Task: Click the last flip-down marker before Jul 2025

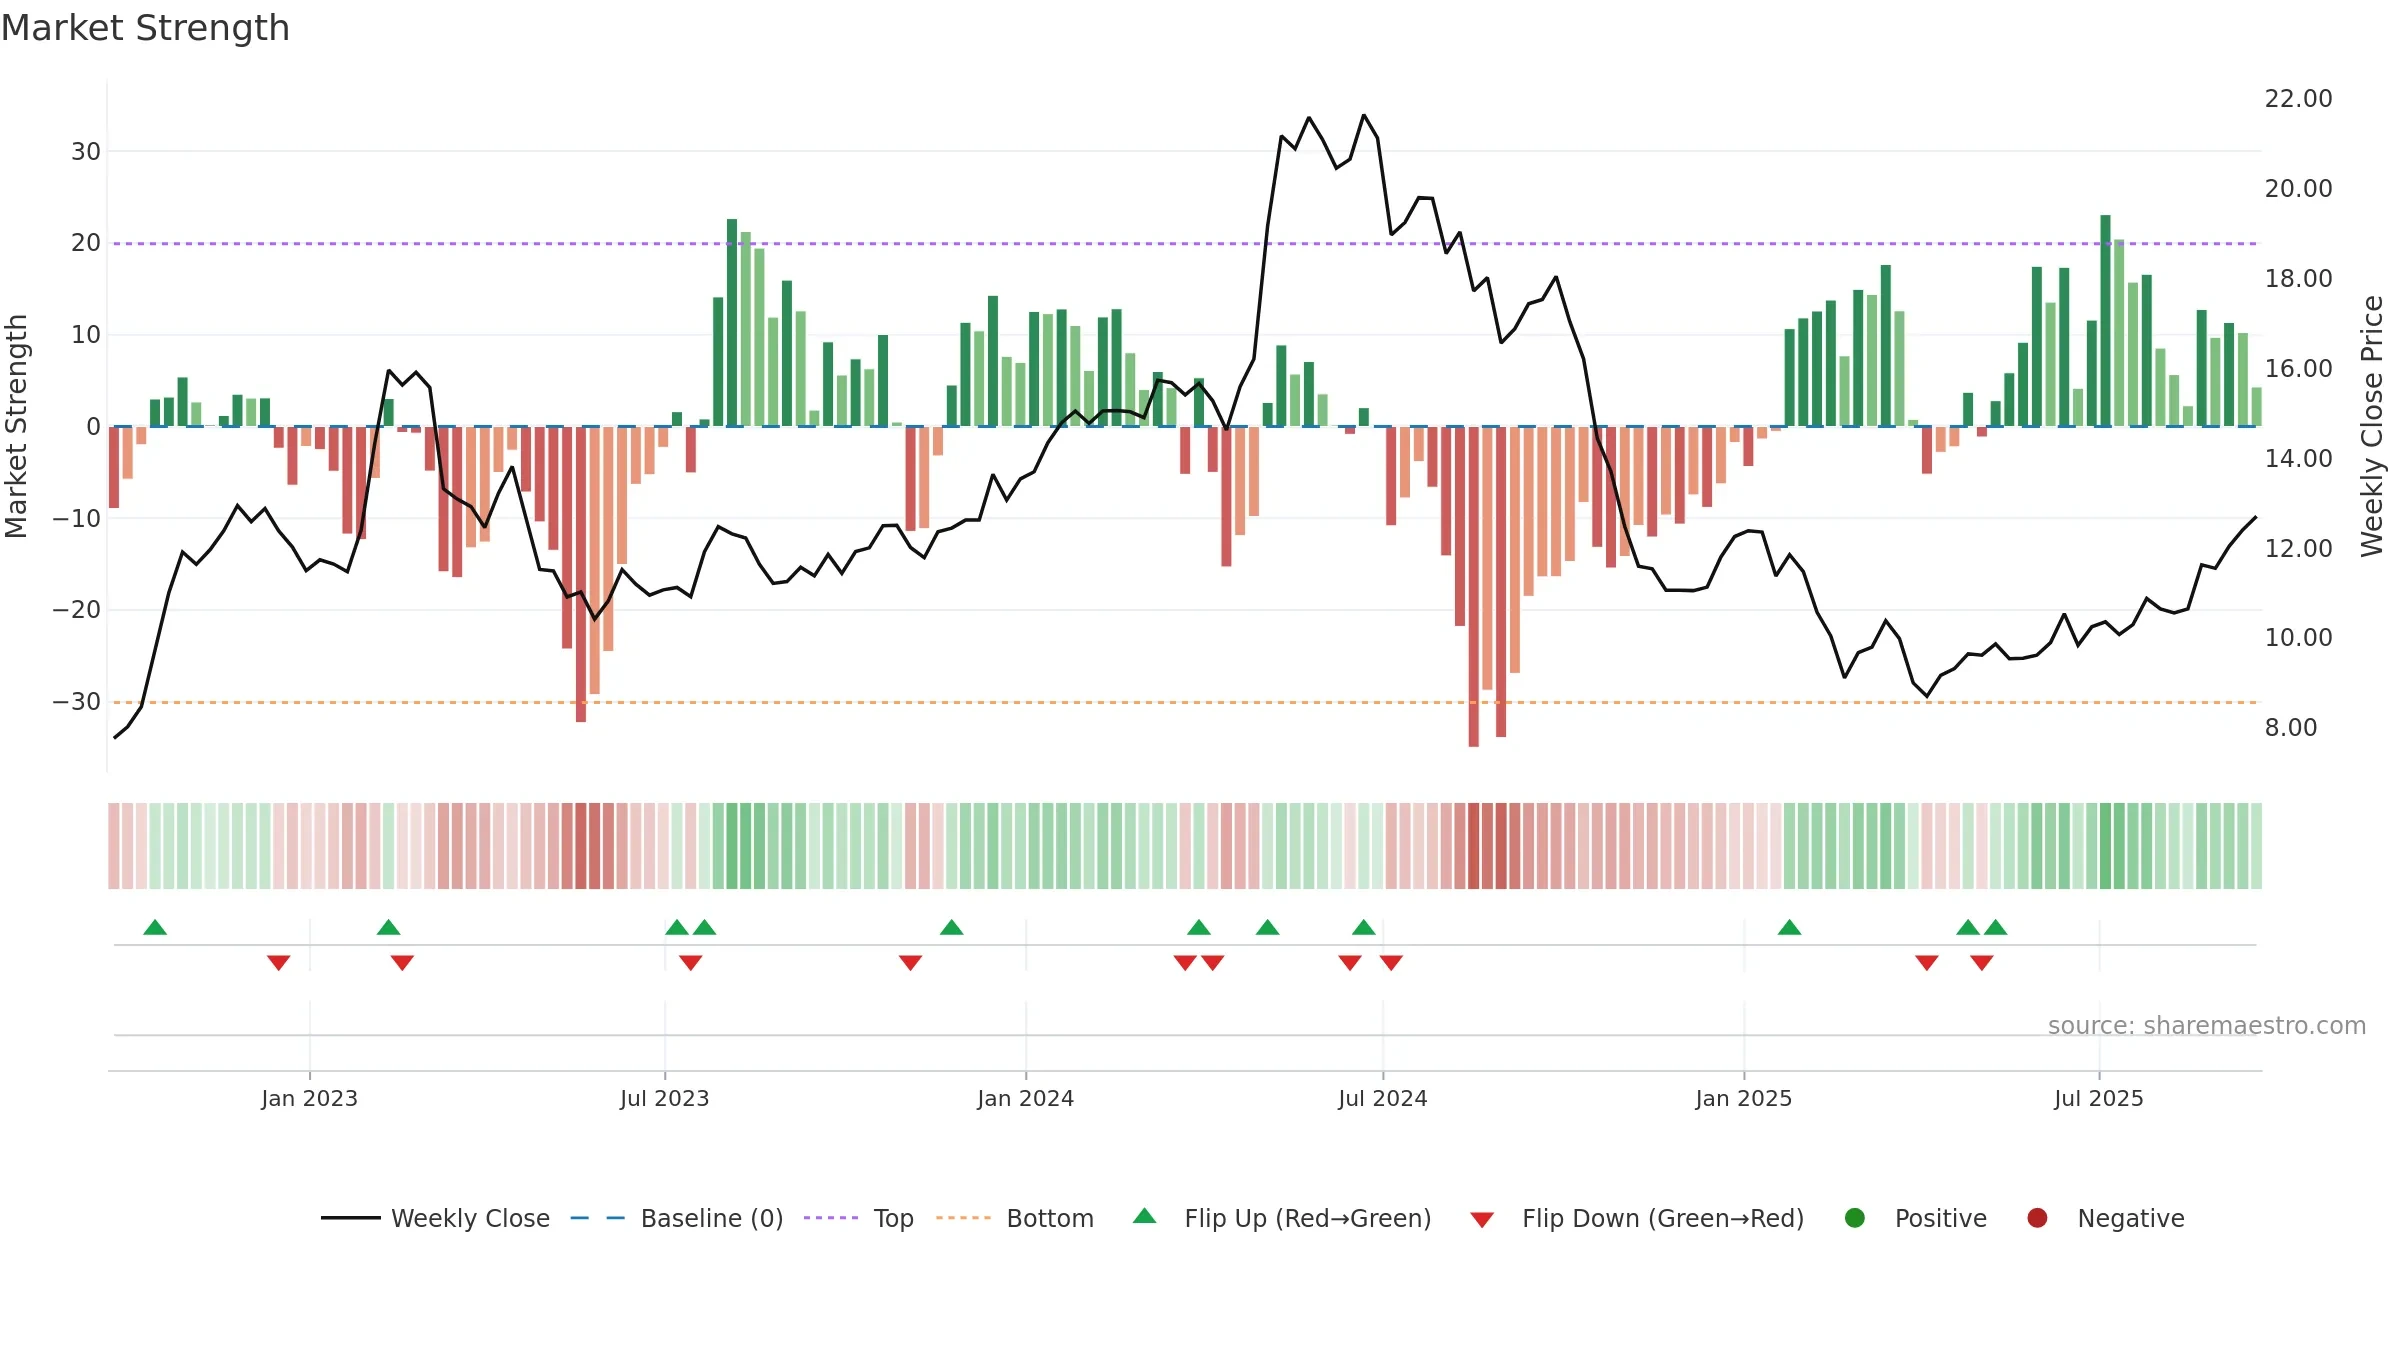Action: click(1982, 963)
